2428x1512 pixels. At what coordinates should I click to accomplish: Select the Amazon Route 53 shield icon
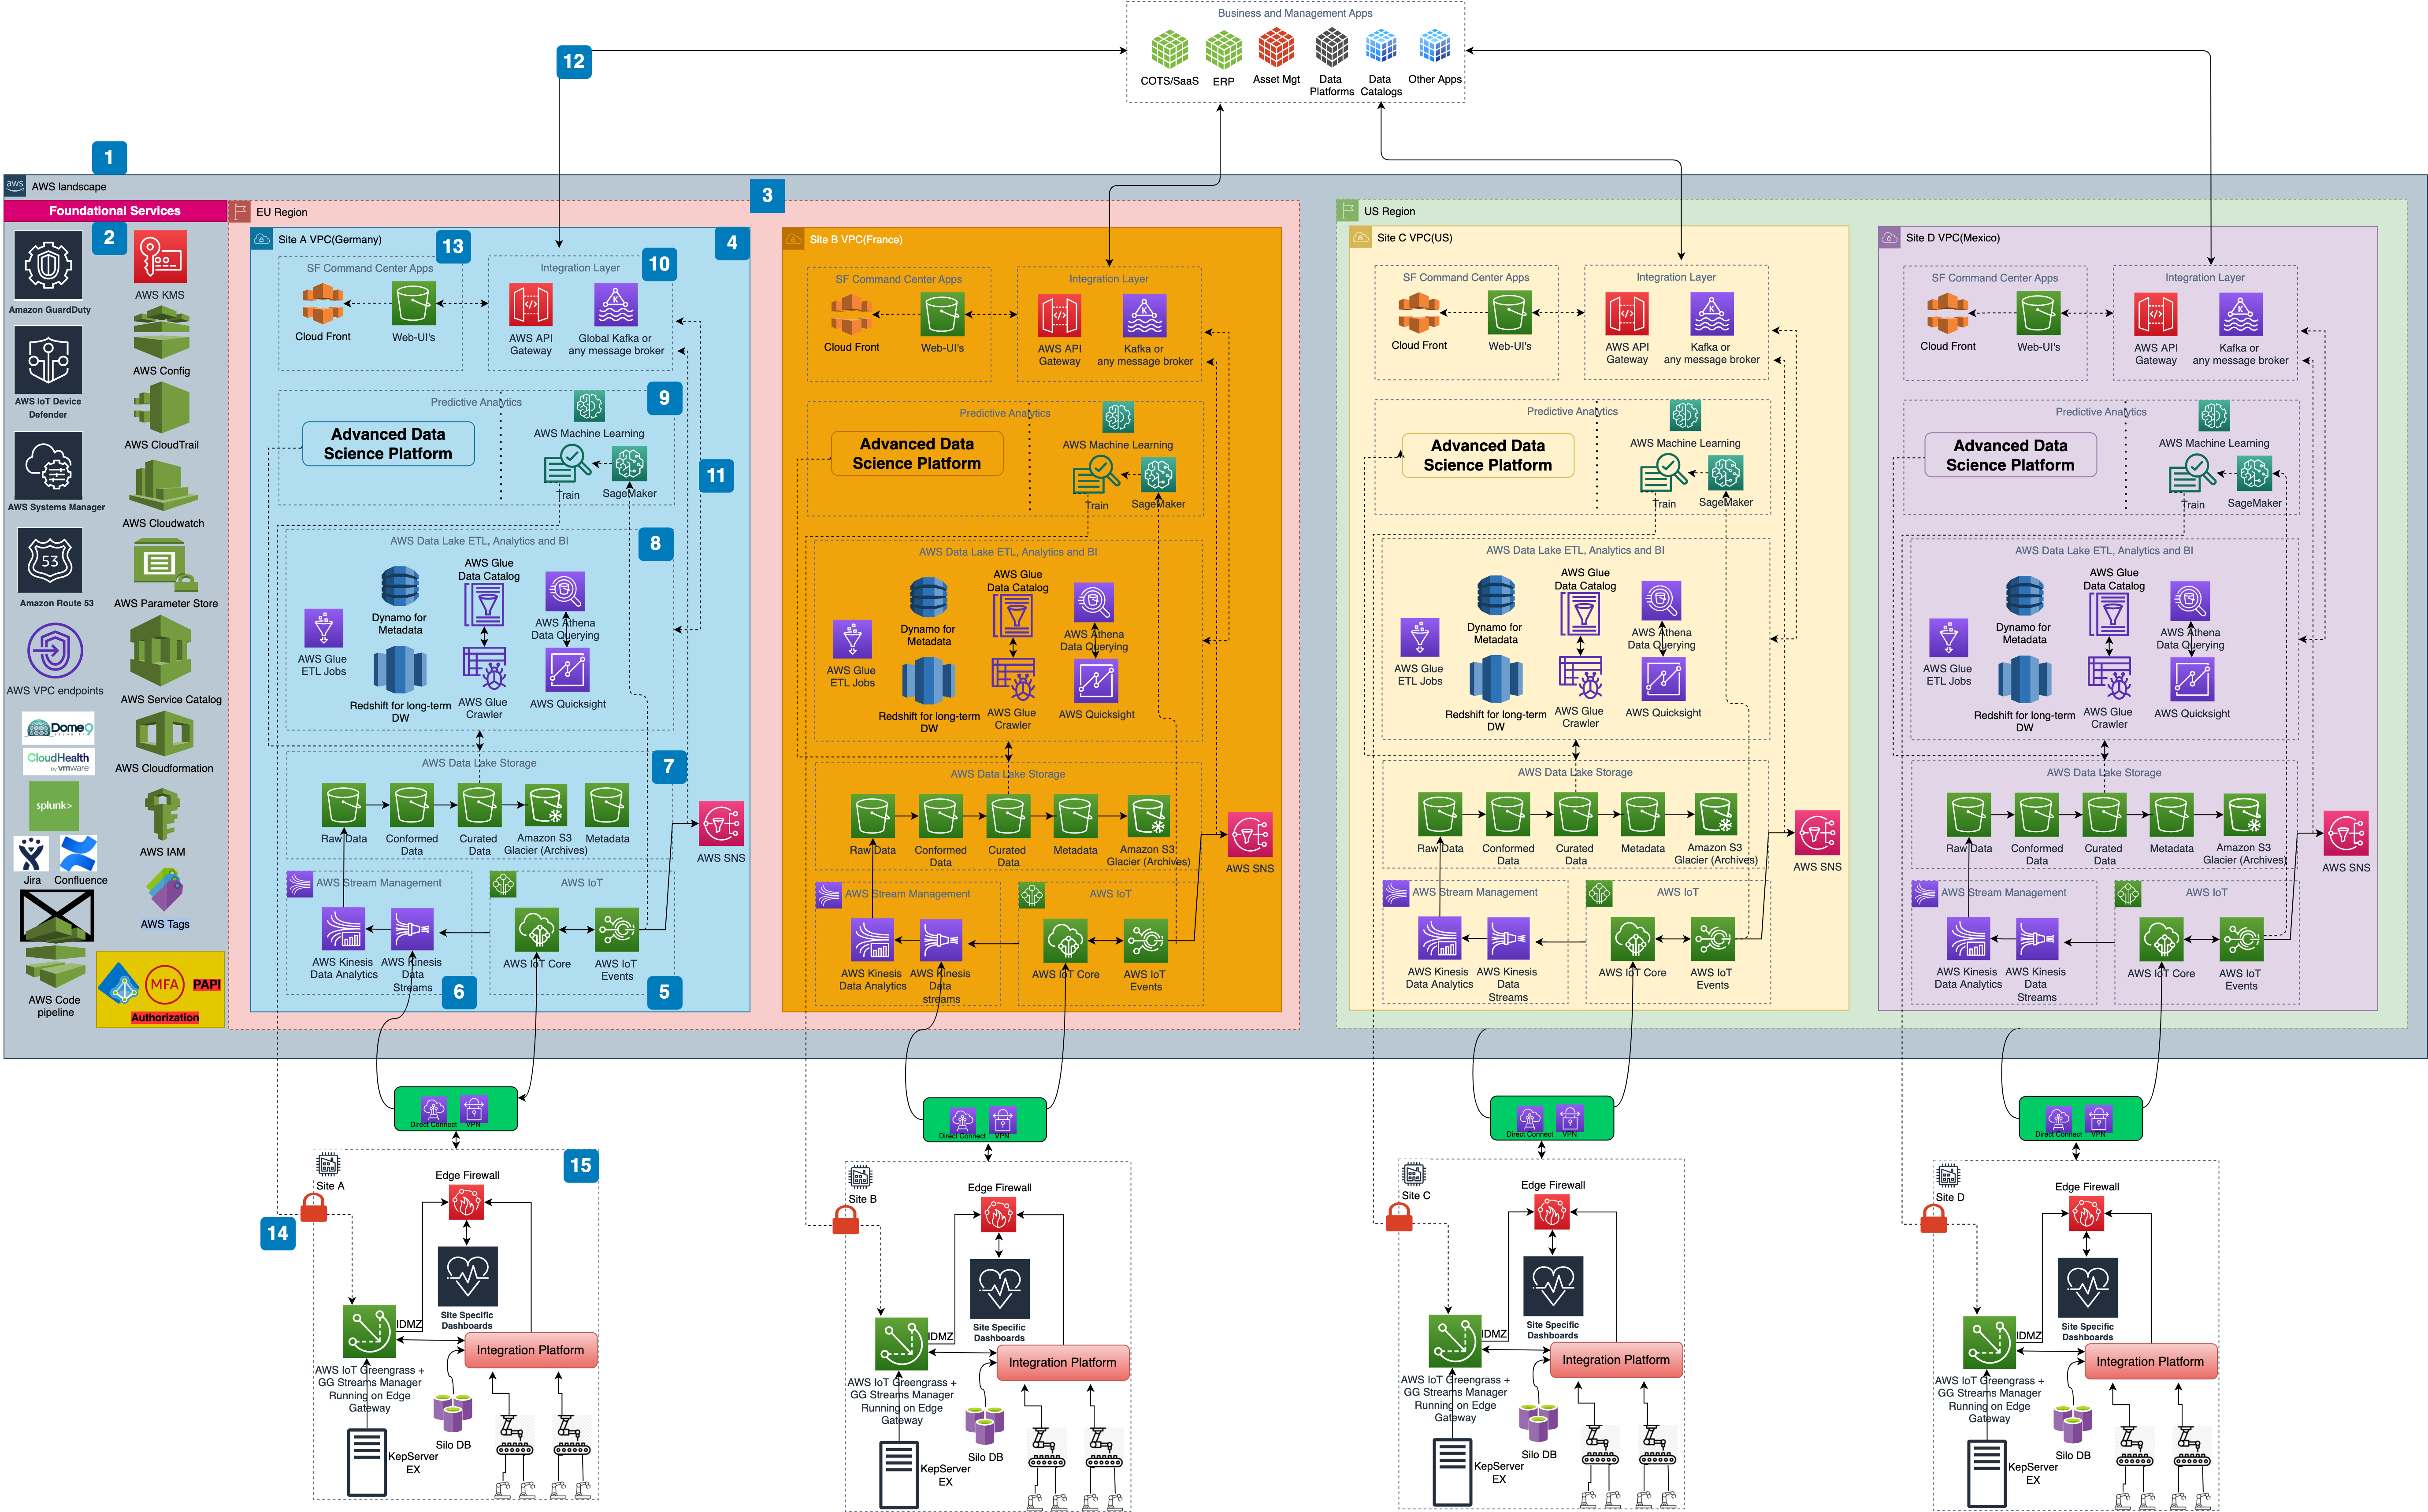pyautogui.click(x=50, y=561)
